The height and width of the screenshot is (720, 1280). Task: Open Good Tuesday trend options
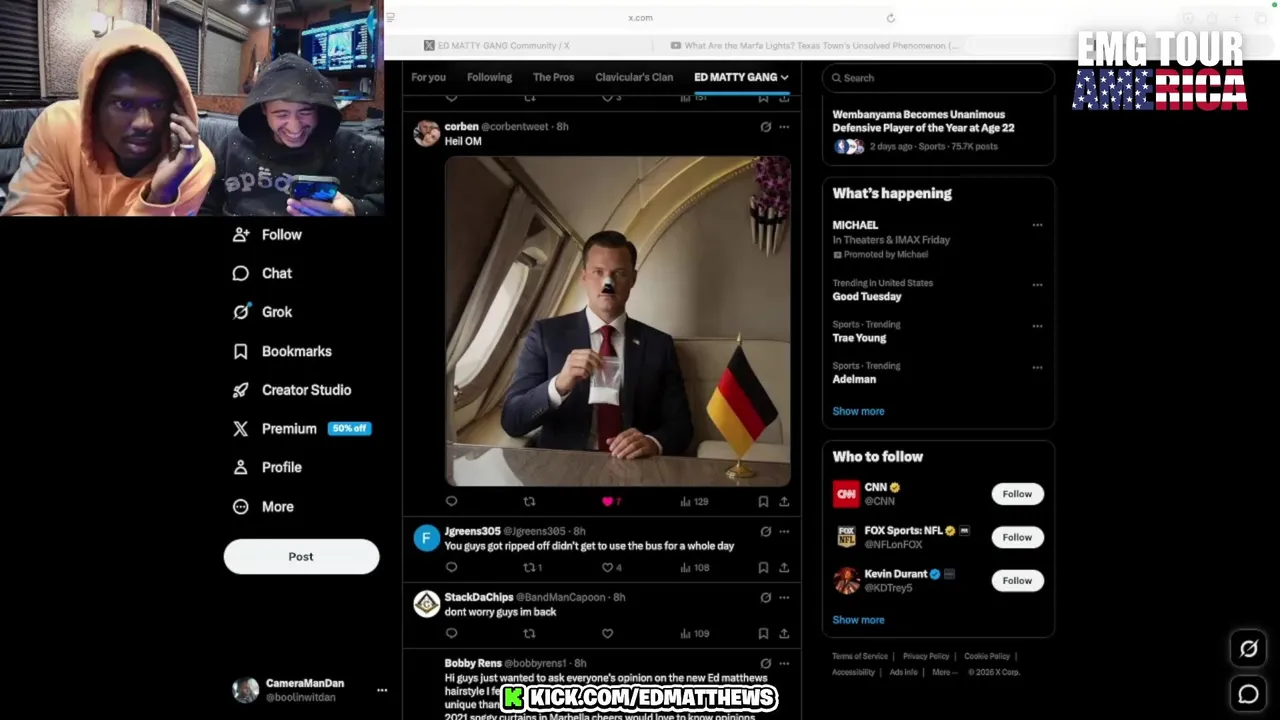pos(1037,284)
